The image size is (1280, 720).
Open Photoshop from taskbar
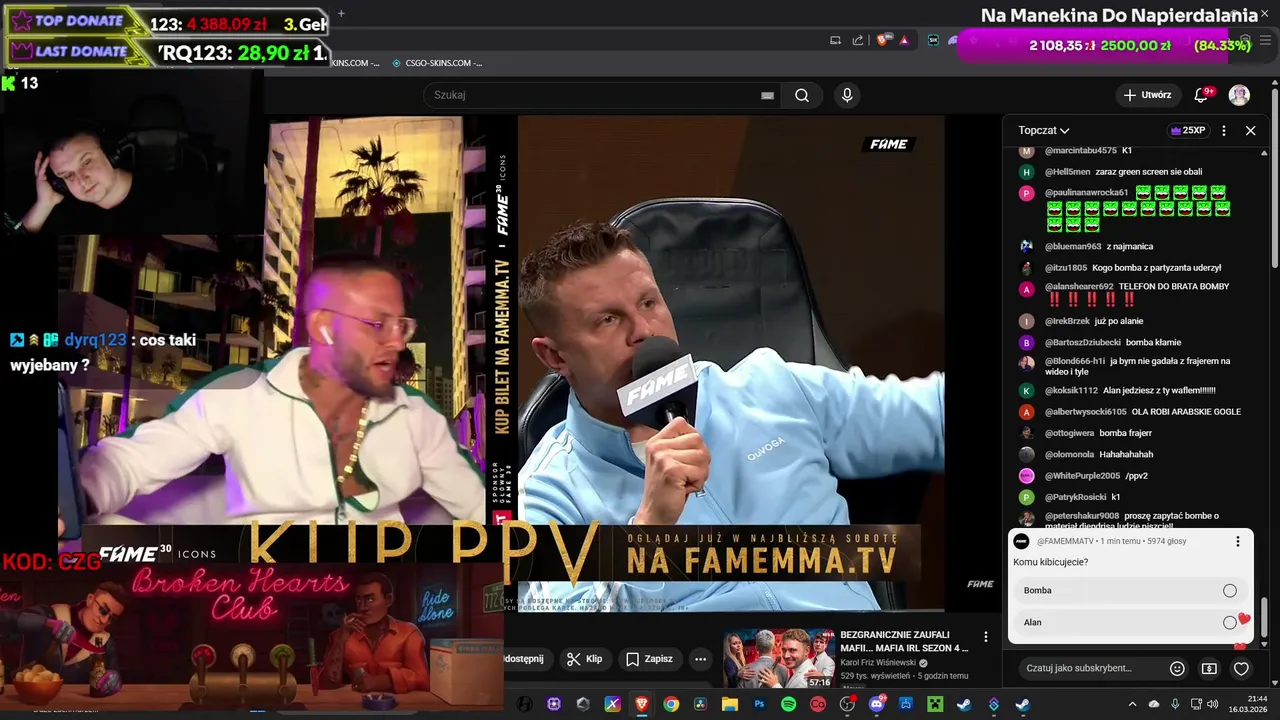coord(759,704)
